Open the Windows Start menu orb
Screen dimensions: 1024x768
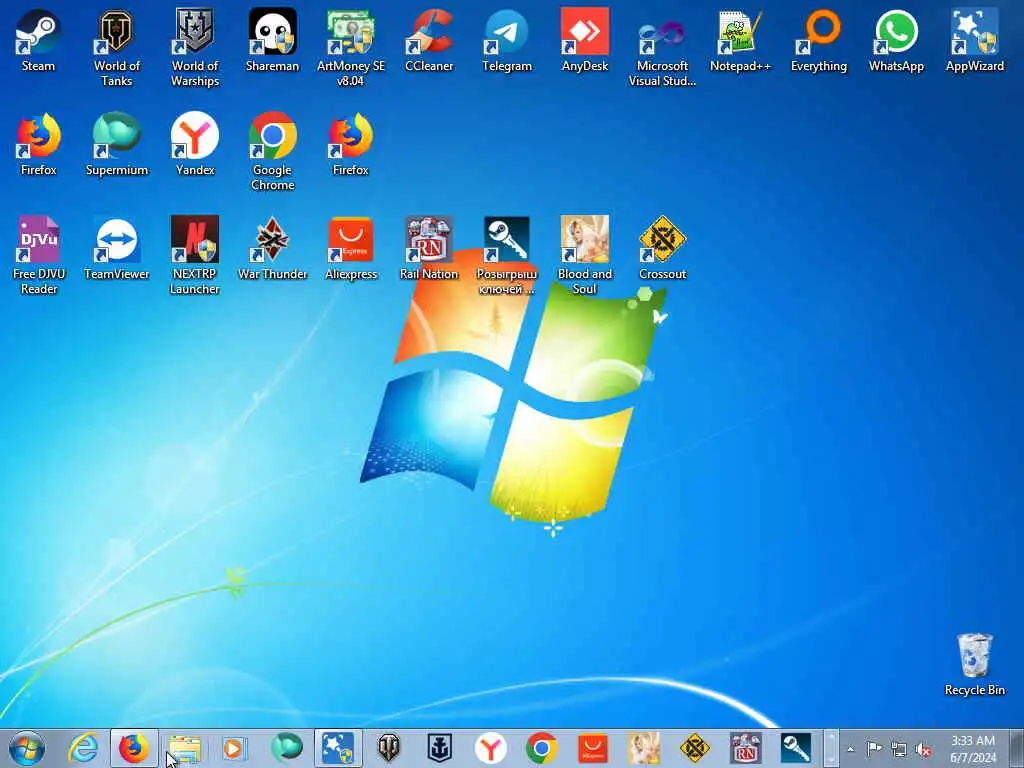point(27,748)
